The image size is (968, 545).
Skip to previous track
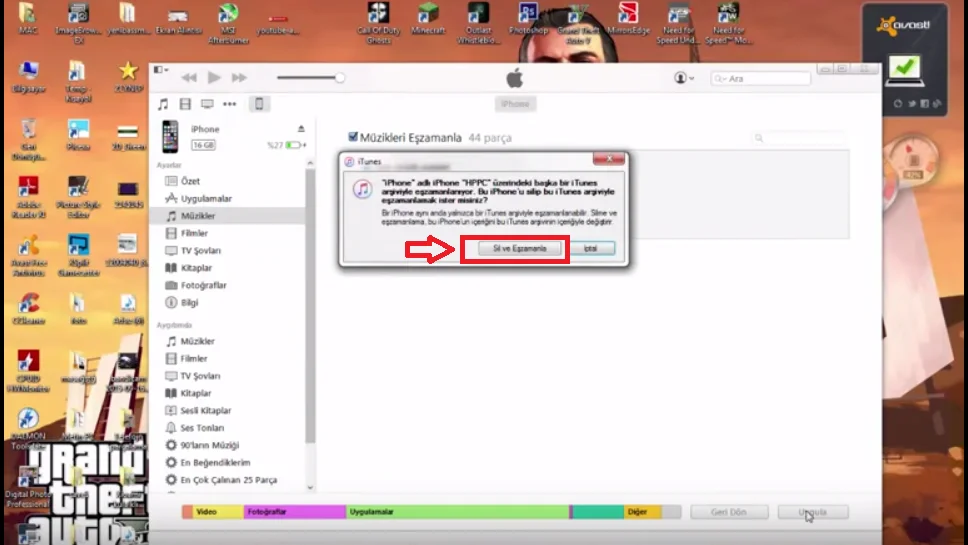point(189,78)
